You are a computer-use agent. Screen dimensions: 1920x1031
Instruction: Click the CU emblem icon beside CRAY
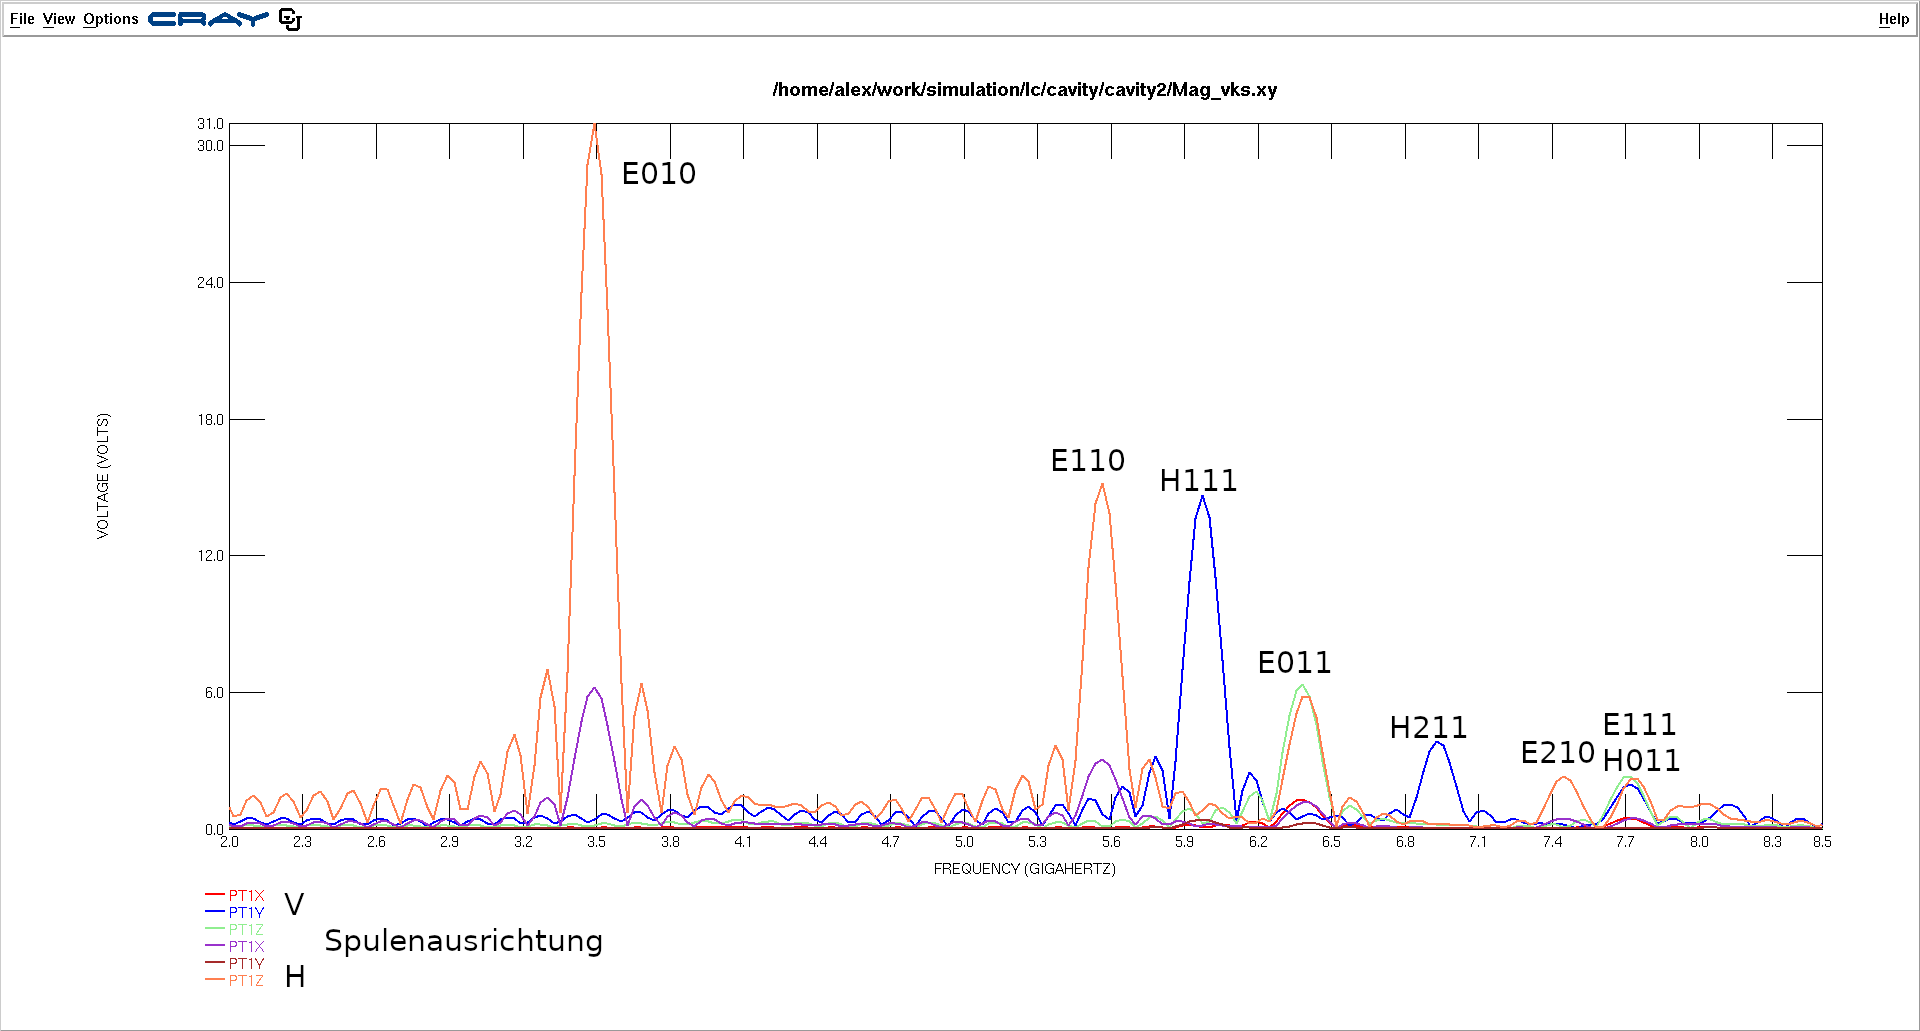tap(290, 19)
